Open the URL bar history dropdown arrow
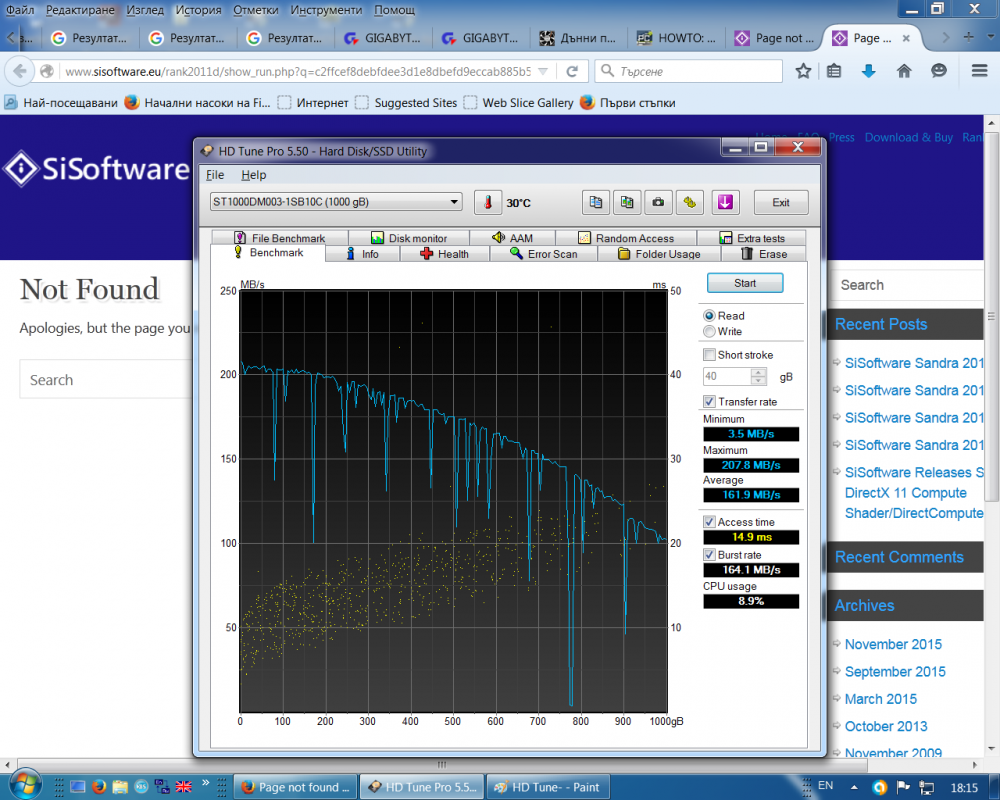Viewport: 1000px width, 800px height. [543, 71]
